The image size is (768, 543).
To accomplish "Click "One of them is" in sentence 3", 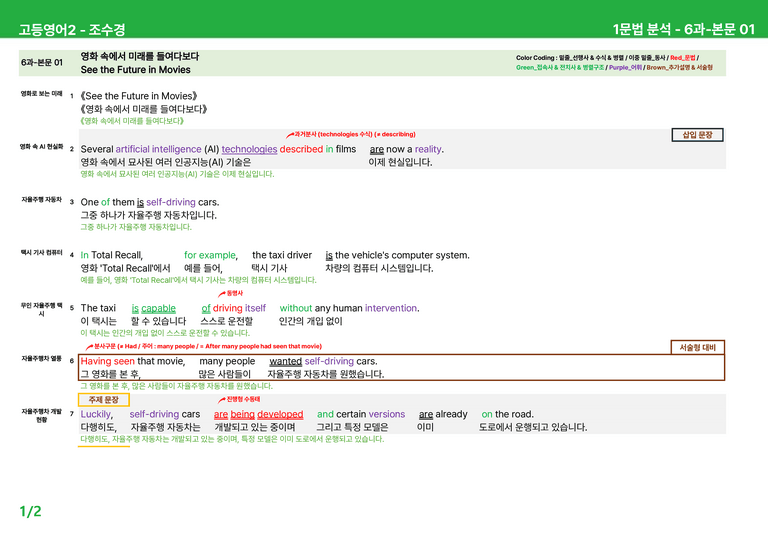I will (x=112, y=202).
